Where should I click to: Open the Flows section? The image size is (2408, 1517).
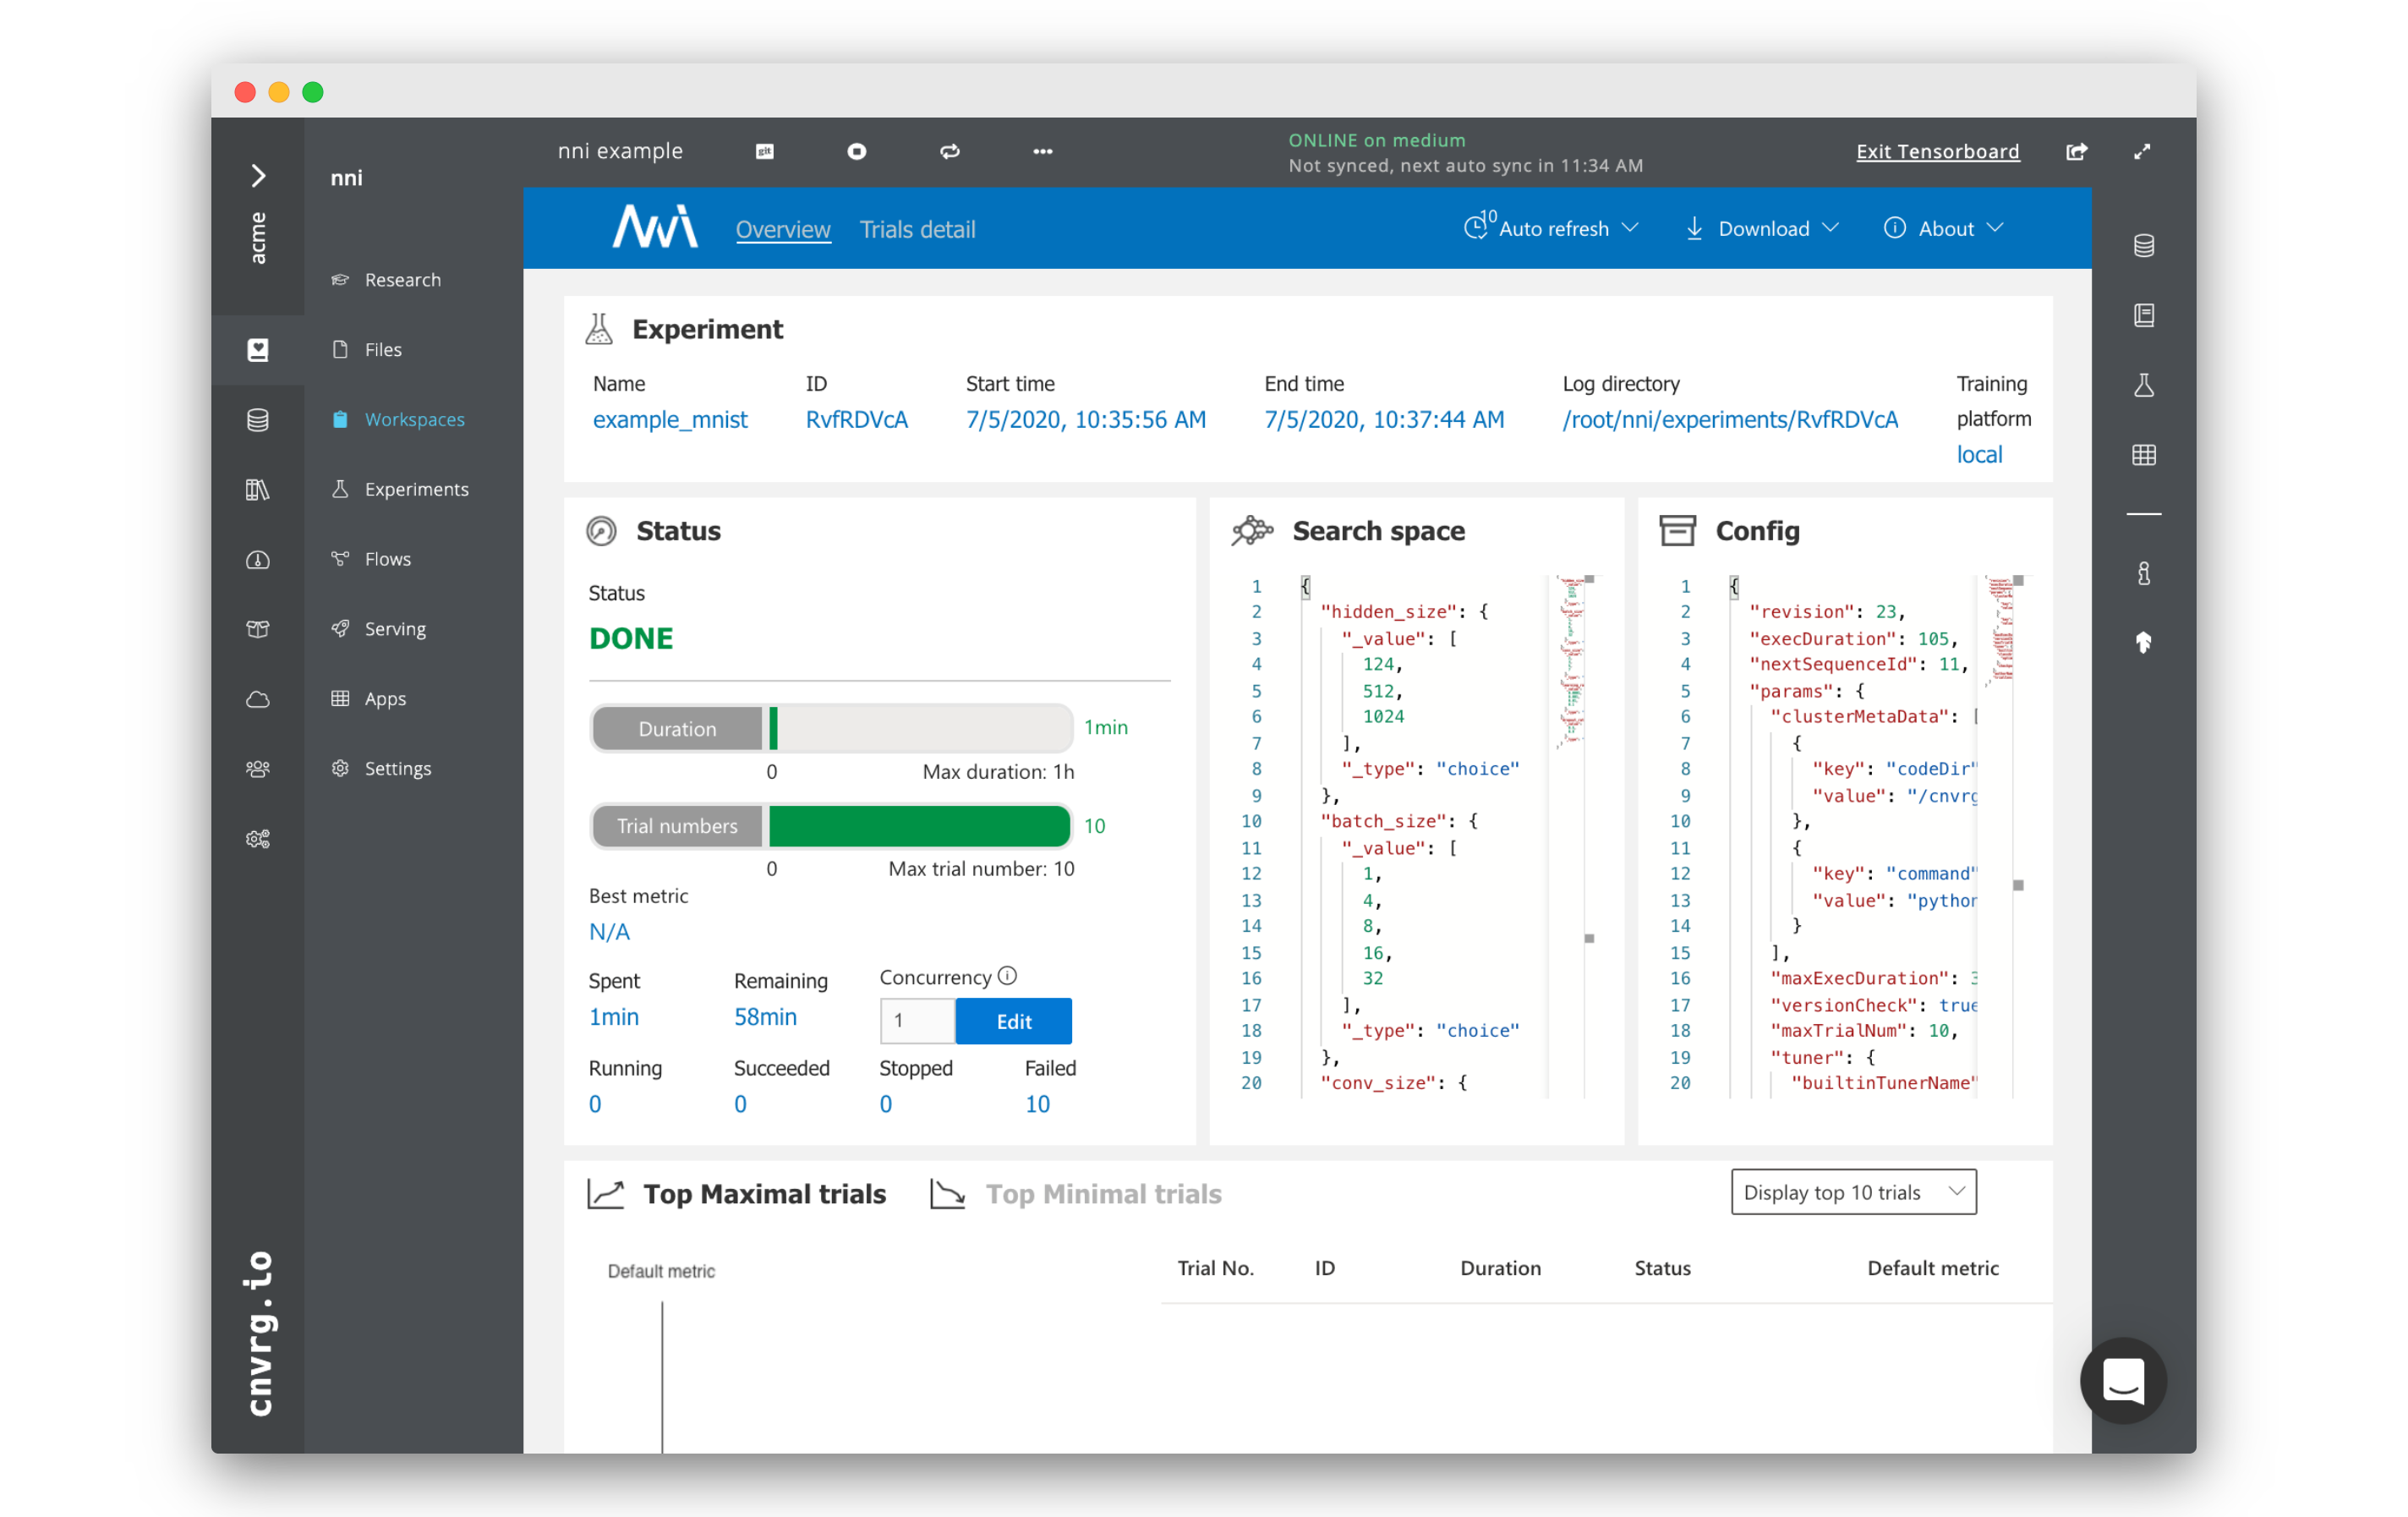pyautogui.click(x=371, y=559)
